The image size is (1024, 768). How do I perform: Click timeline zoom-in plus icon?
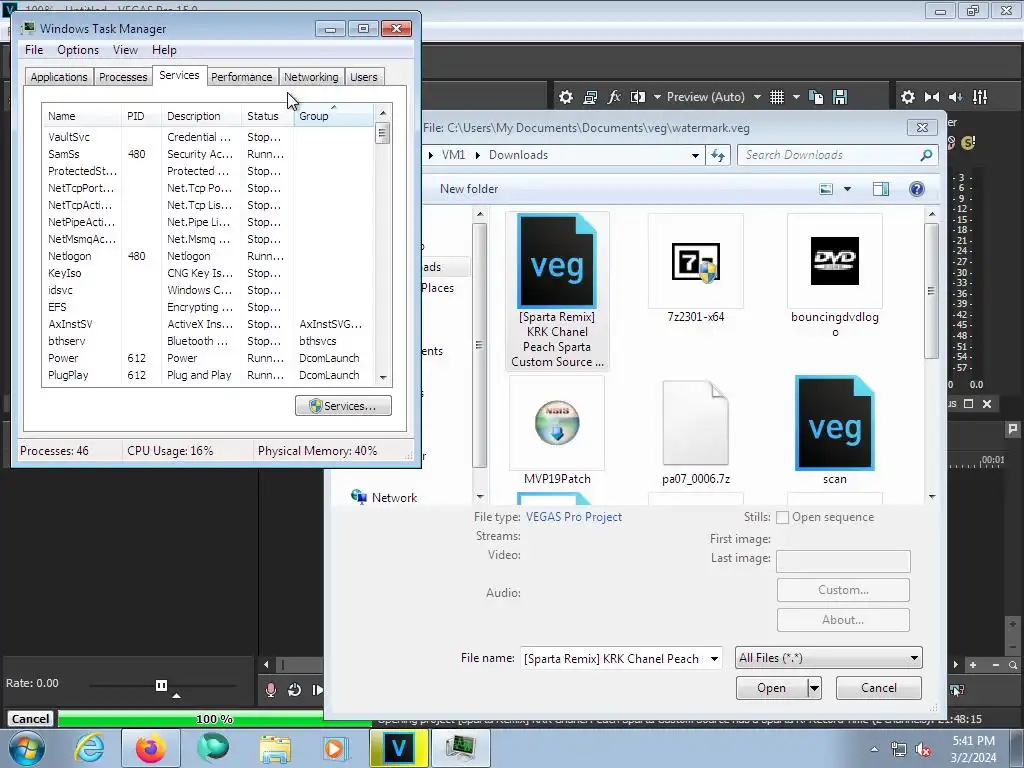coord(973,665)
